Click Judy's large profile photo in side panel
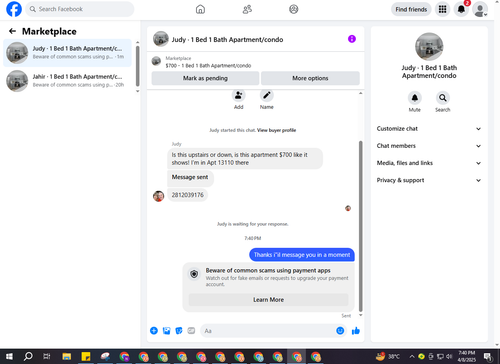Viewport: 500px width, 364px height. (x=429, y=47)
